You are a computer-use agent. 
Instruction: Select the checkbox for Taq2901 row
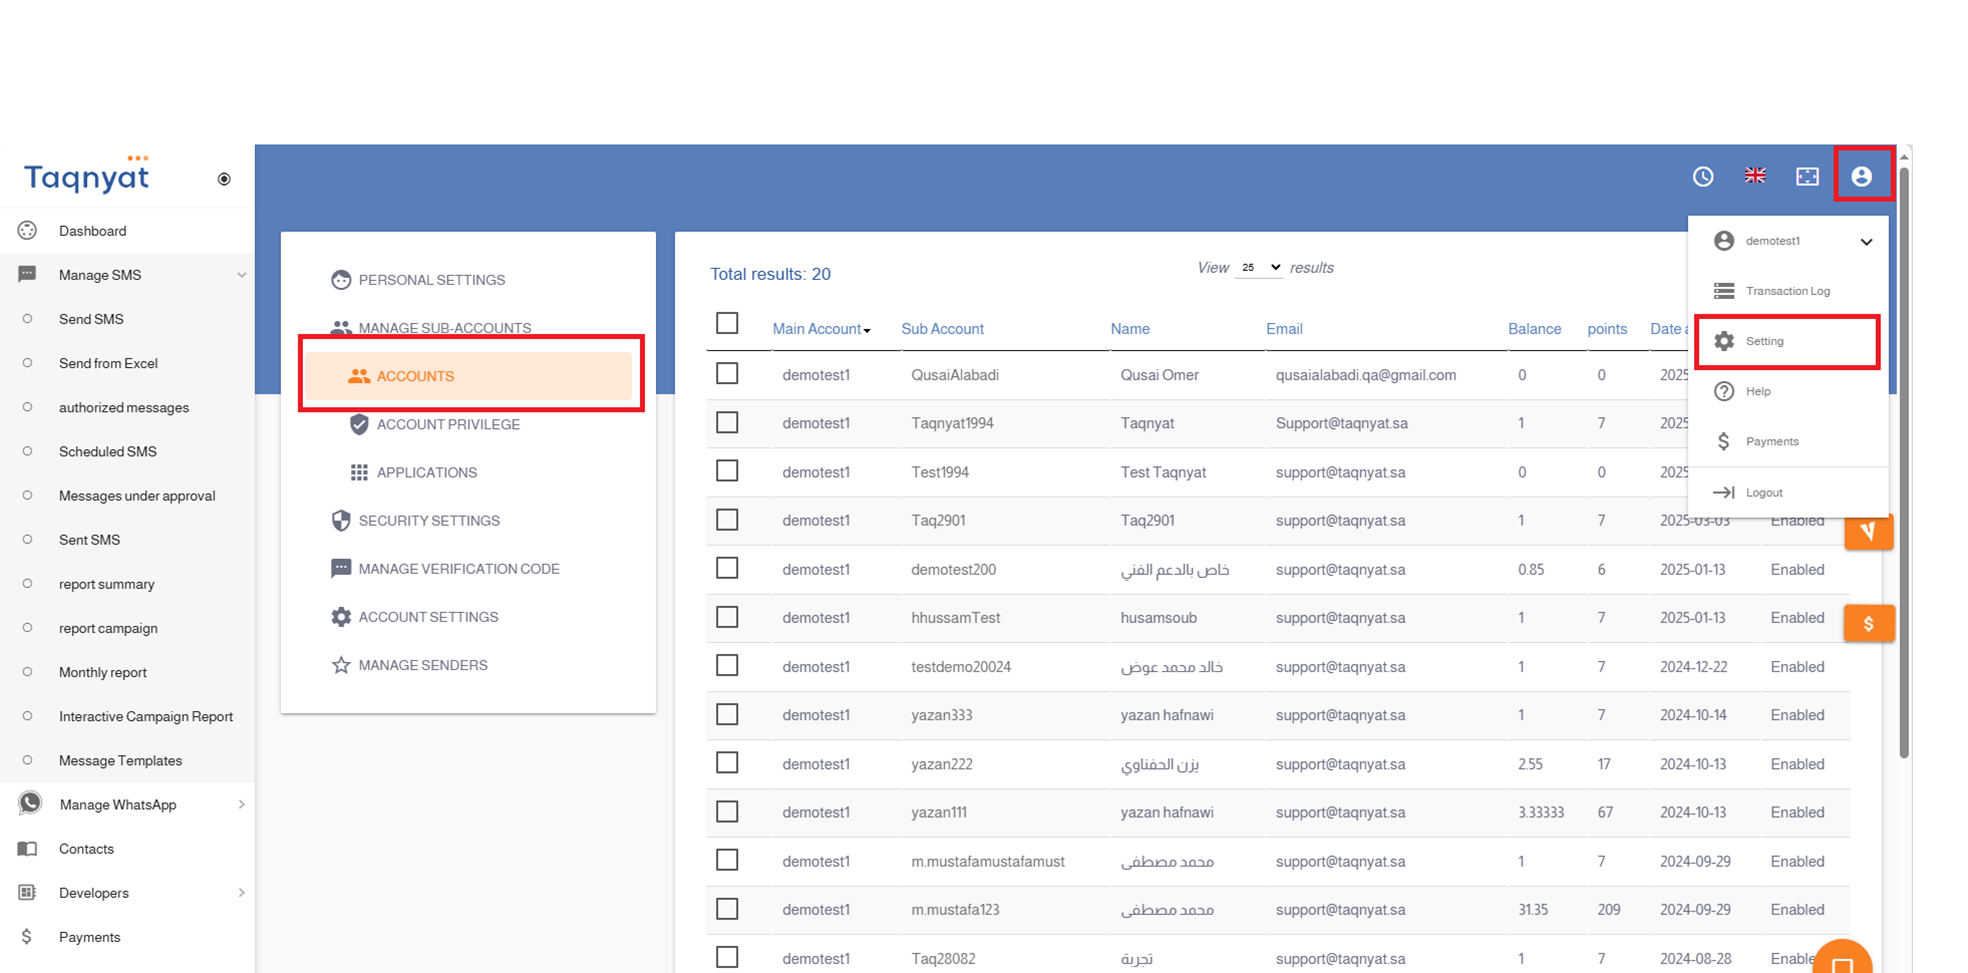point(727,519)
